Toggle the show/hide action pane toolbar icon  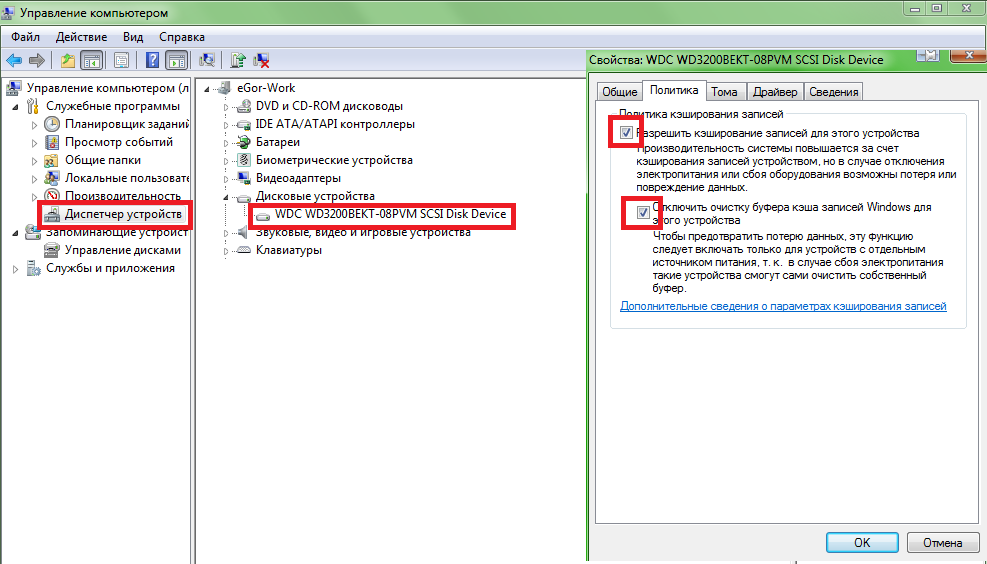pos(176,60)
